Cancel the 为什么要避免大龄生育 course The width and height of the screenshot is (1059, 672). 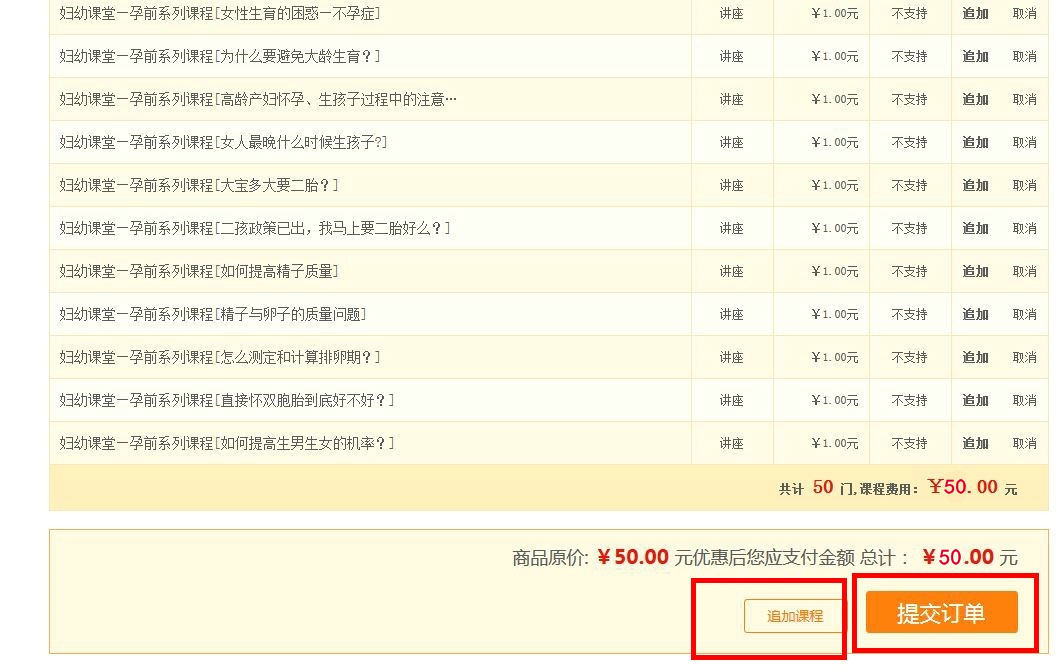coord(1025,56)
